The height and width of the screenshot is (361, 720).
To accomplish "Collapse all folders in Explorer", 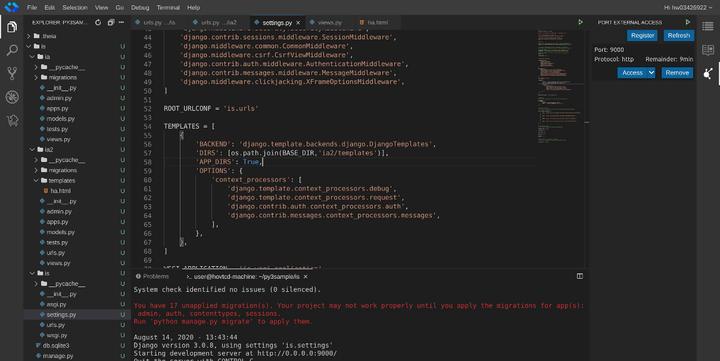I will 111,22.
